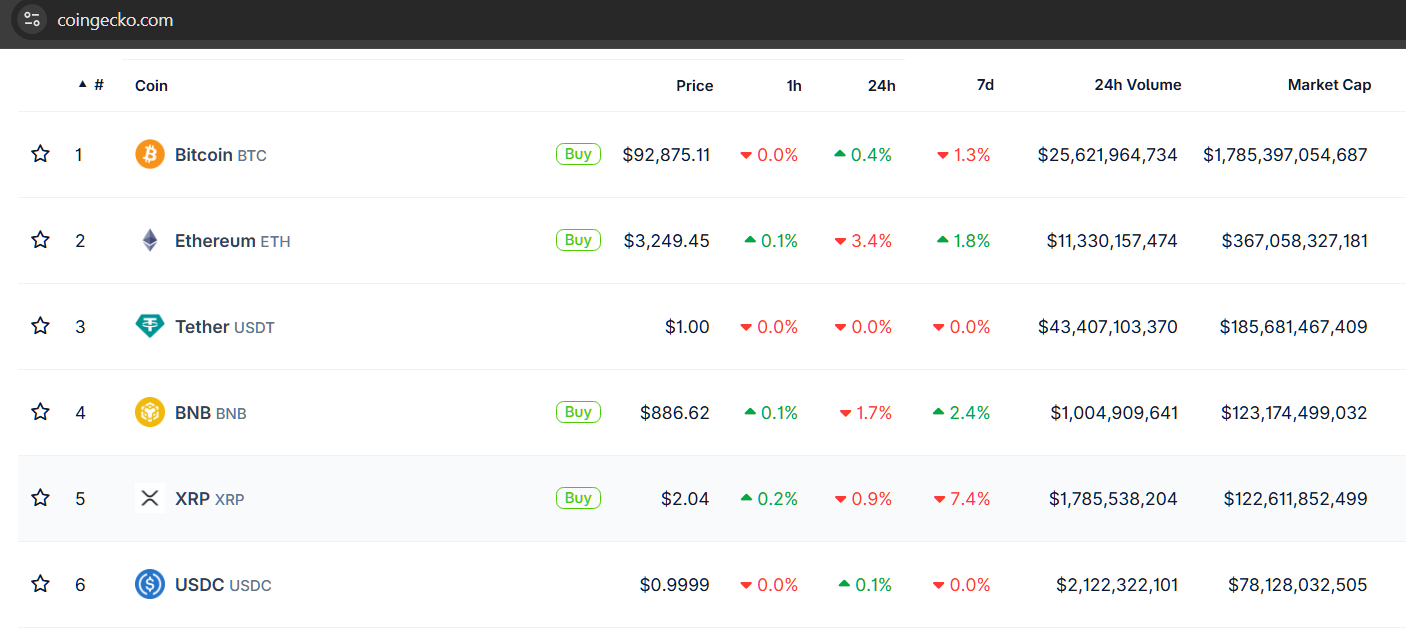Open site info icon in address bar
The image size is (1406, 634).
coord(31,19)
